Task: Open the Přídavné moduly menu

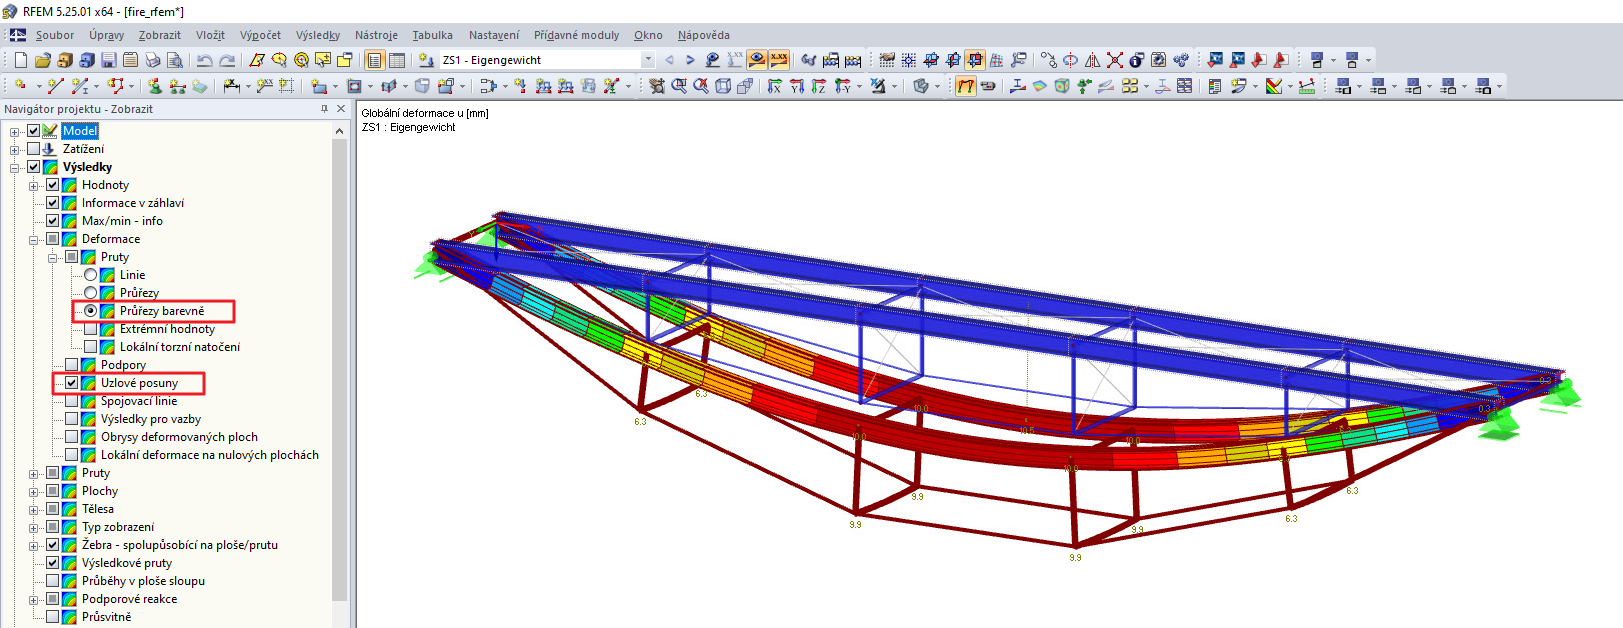Action: [576, 35]
